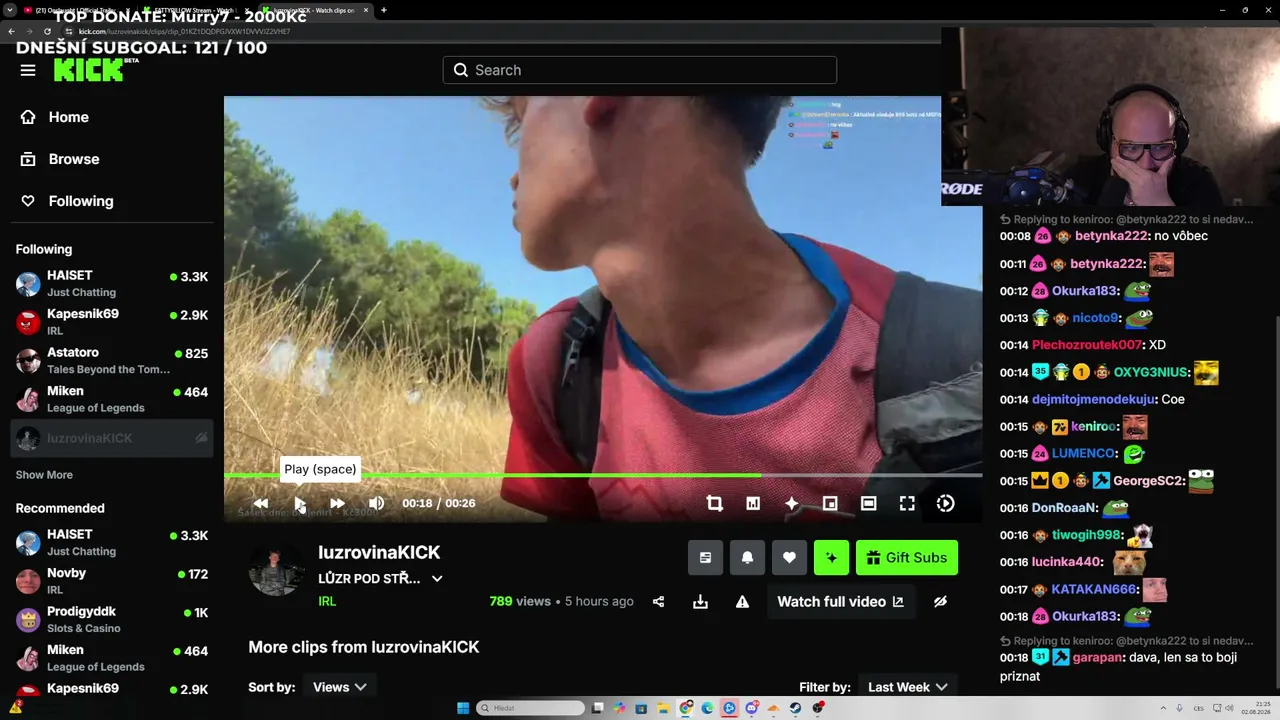1280x720 pixels.
Task: Open Novby channel under Recommended
Action: (x=112, y=581)
